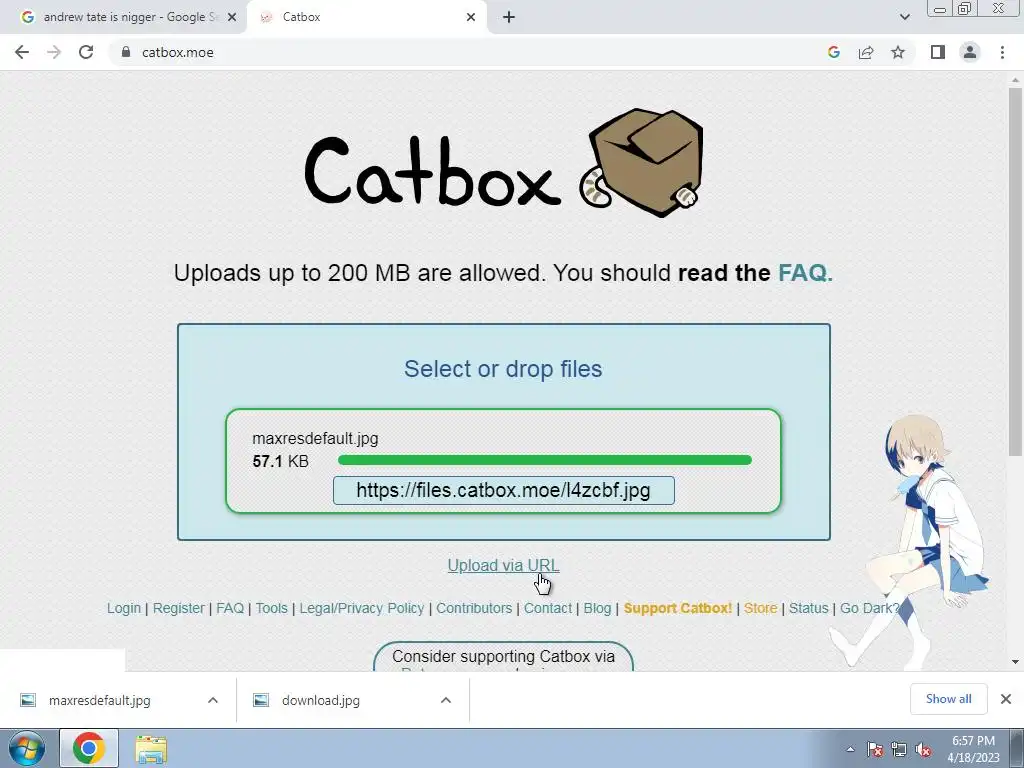Open Chrome three-dot menu
Image resolution: width=1024 pixels, height=768 pixels.
(1002, 52)
